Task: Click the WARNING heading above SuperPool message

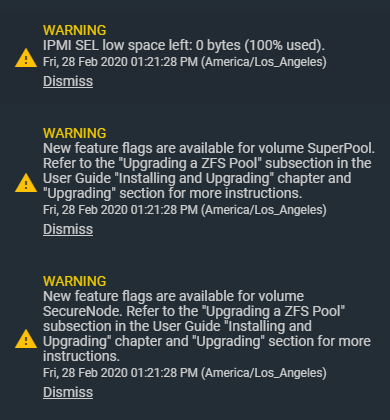Action: (75, 133)
